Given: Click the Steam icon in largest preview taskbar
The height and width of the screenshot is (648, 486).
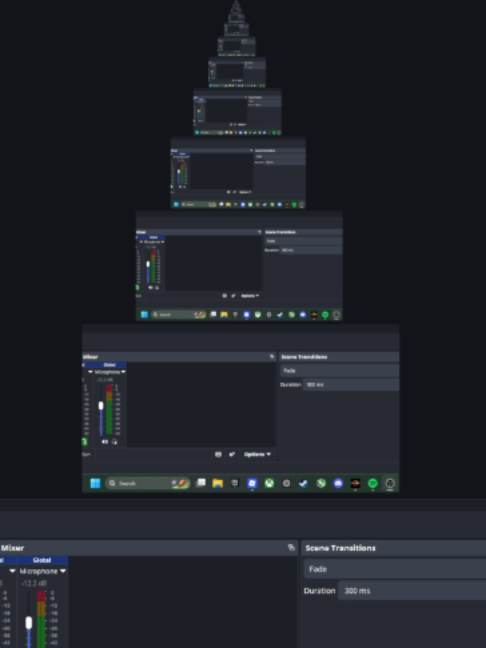Looking at the screenshot, I should click(304, 483).
